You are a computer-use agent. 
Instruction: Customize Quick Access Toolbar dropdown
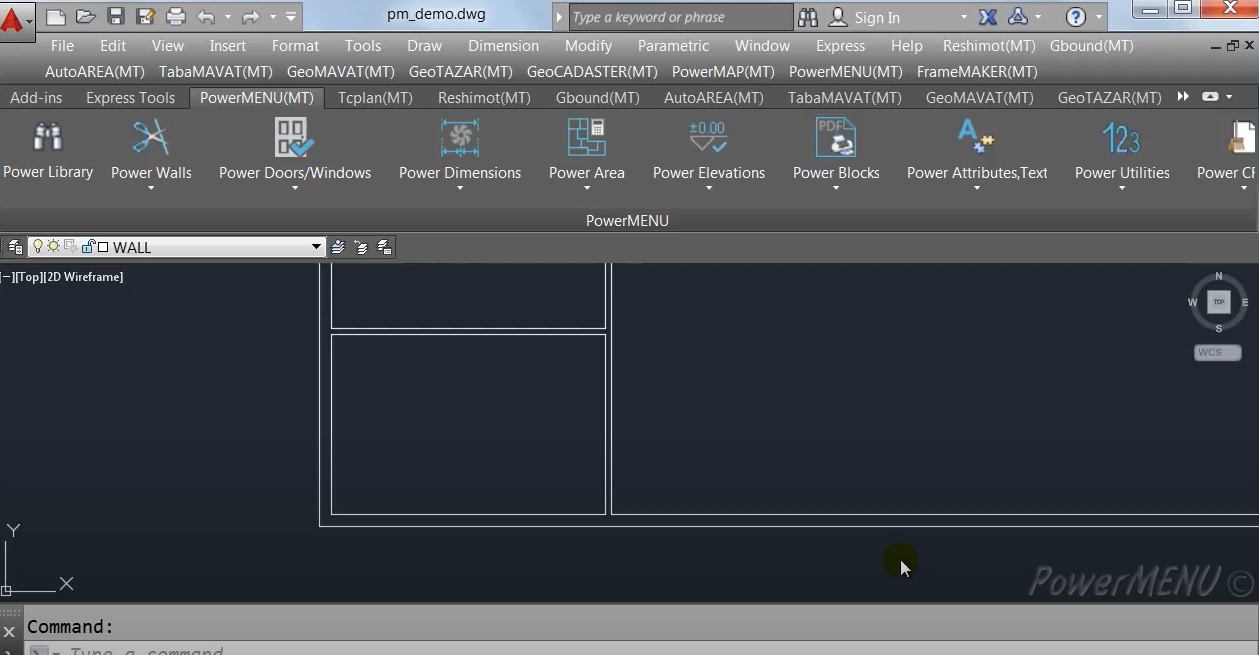coord(291,17)
